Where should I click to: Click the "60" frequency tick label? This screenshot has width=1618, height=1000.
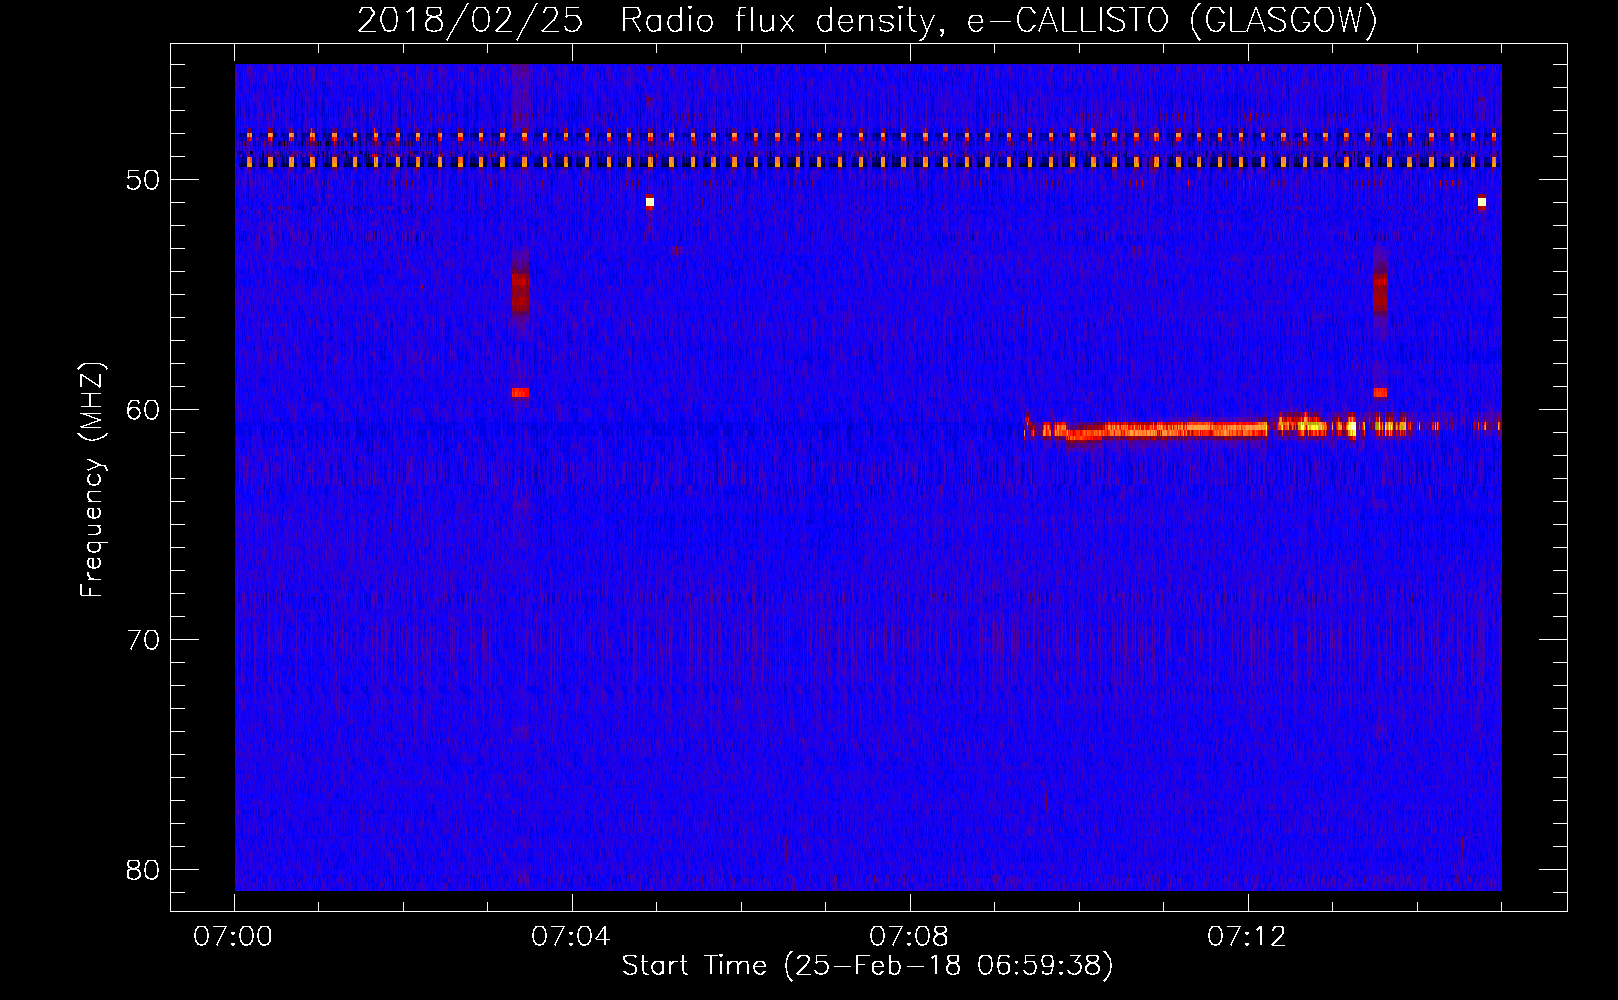coord(143,410)
